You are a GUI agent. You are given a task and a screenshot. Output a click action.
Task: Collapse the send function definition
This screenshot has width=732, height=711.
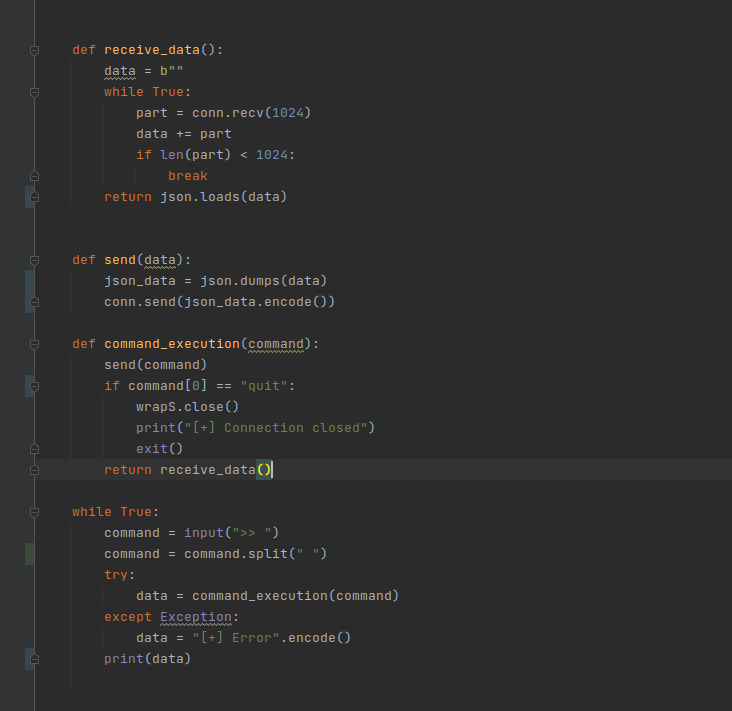click(34, 260)
